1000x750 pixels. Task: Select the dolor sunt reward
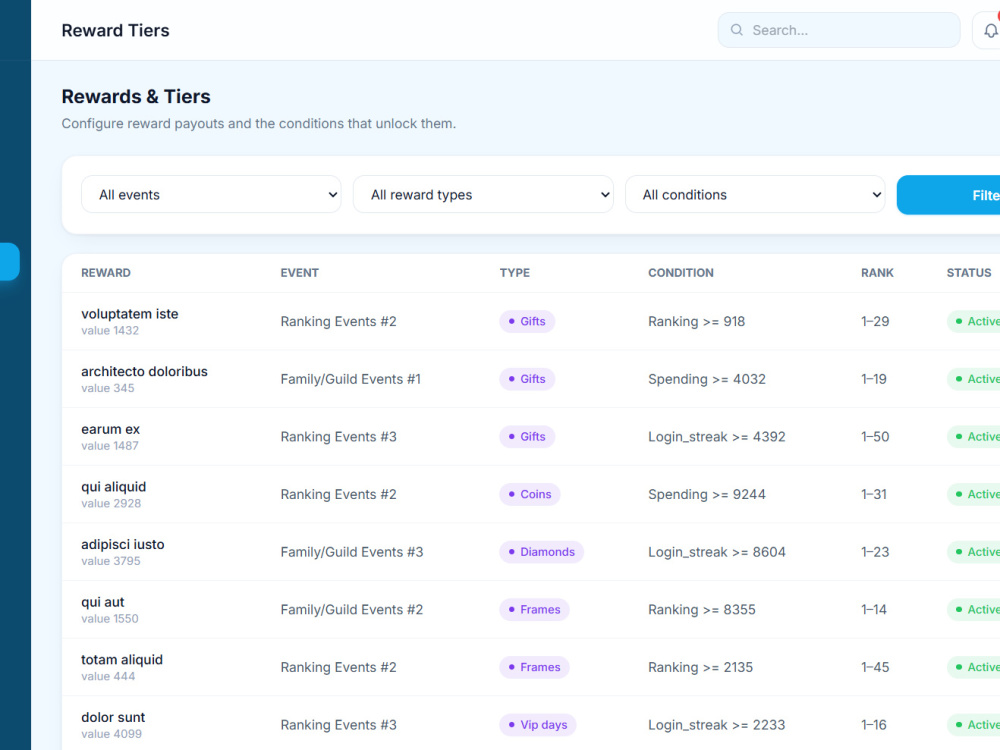[x=113, y=717]
